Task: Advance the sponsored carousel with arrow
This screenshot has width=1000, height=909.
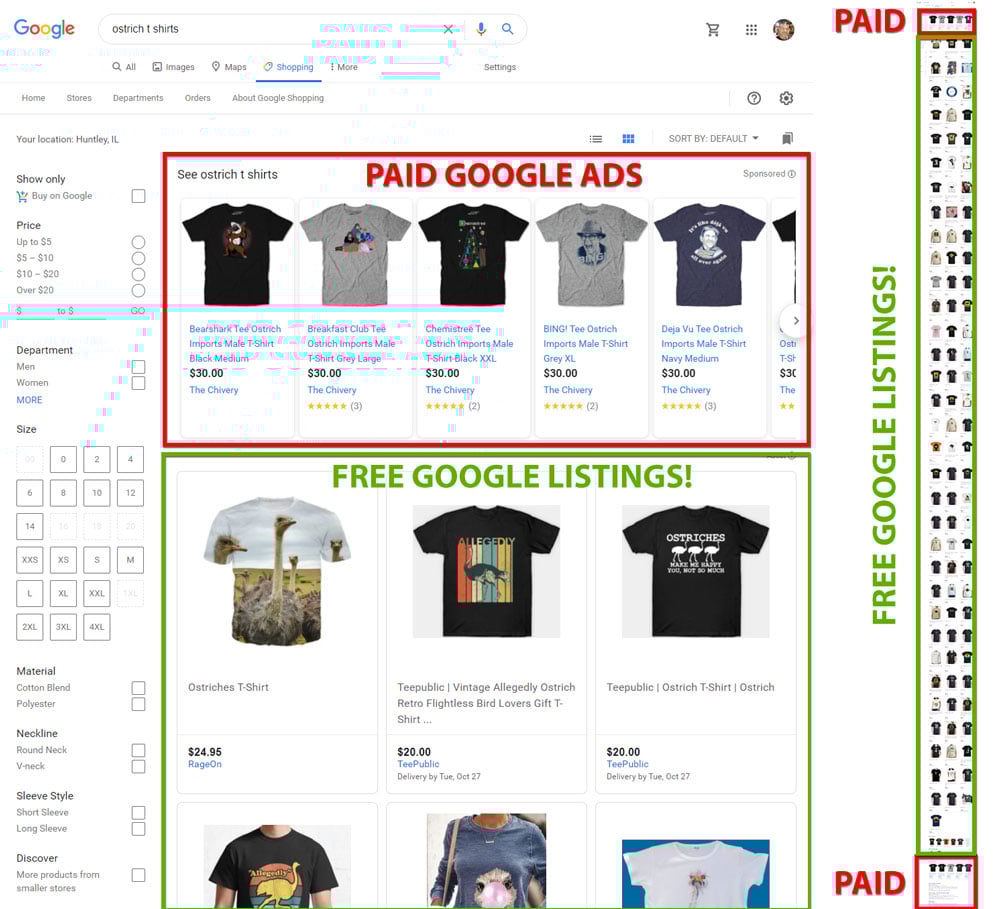Action: tap(794, 321)
